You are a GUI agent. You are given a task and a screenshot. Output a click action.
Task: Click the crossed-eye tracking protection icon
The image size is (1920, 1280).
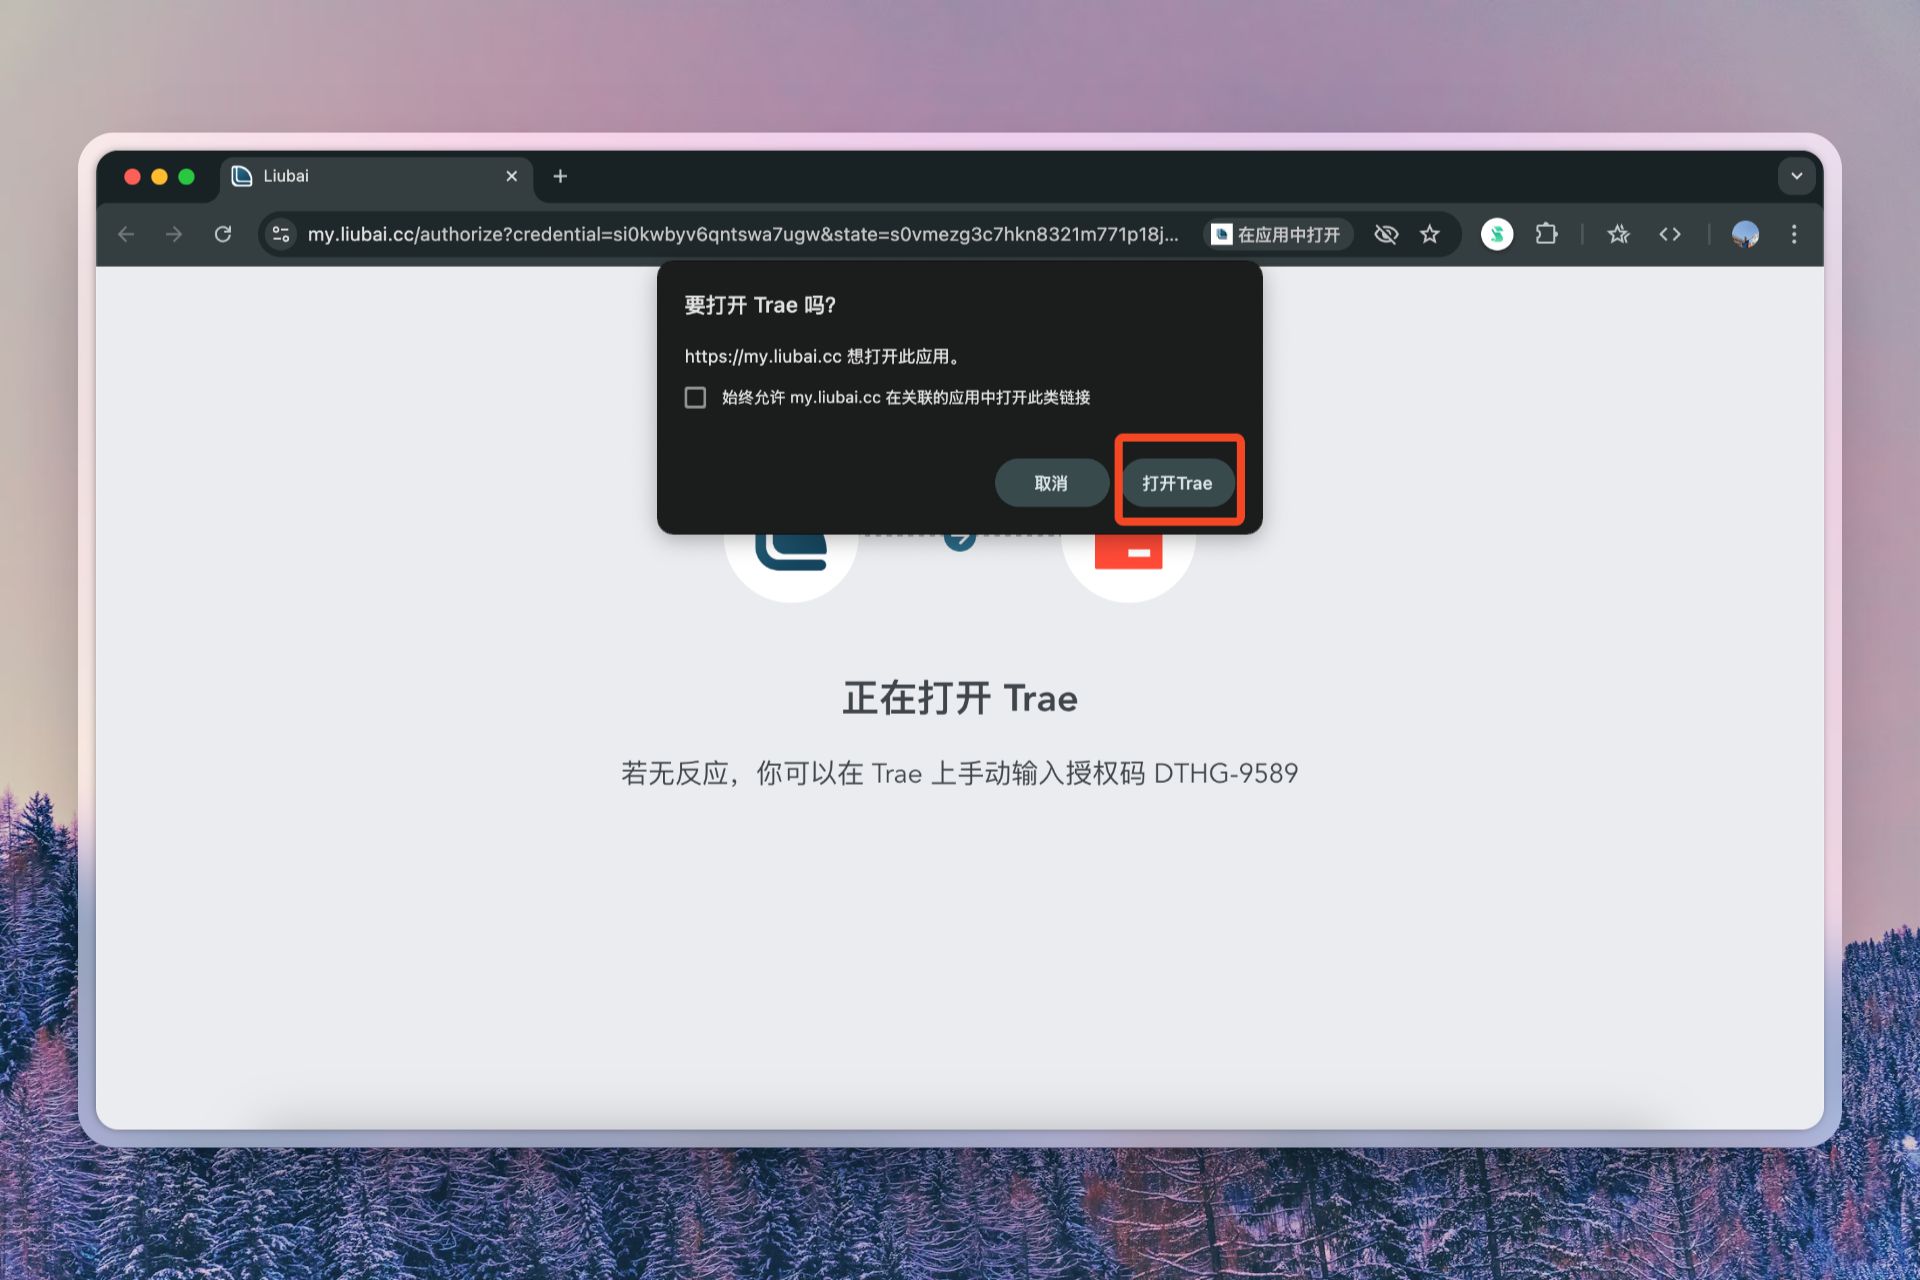(1385, 234)
